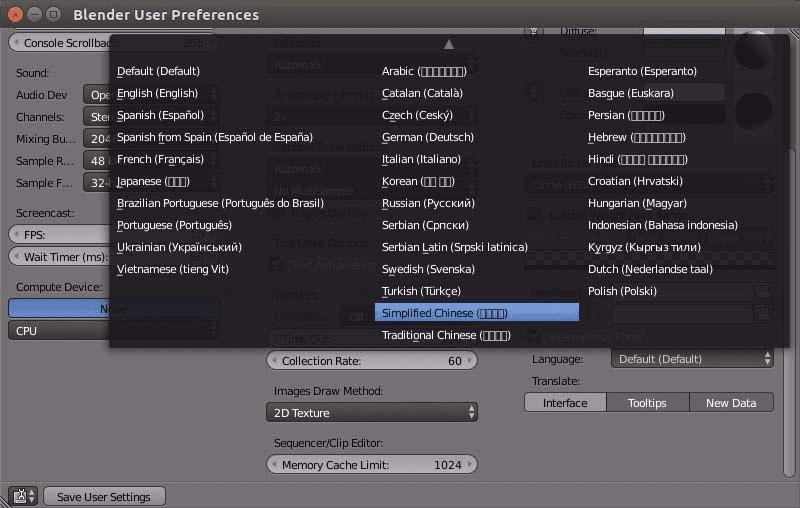Screen dimensions: 800x508
Task: Click the Memory Cache Limit field
Action: tap(371, 464)
